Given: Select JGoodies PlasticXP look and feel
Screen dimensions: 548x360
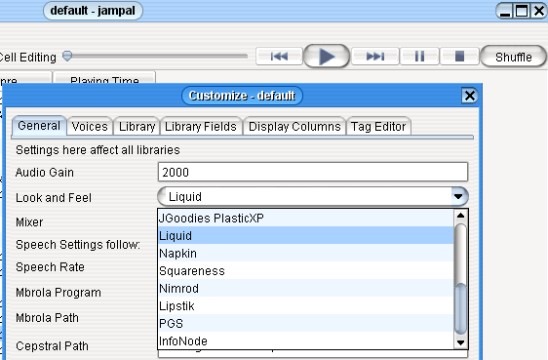Looking at the screenshot, I should tap(306, 218).
